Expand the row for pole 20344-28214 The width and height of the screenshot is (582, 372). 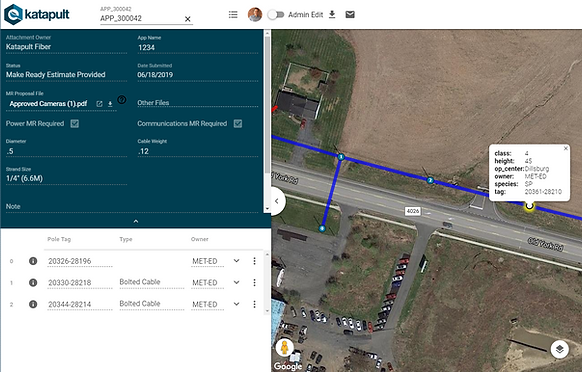click(236, 304)
